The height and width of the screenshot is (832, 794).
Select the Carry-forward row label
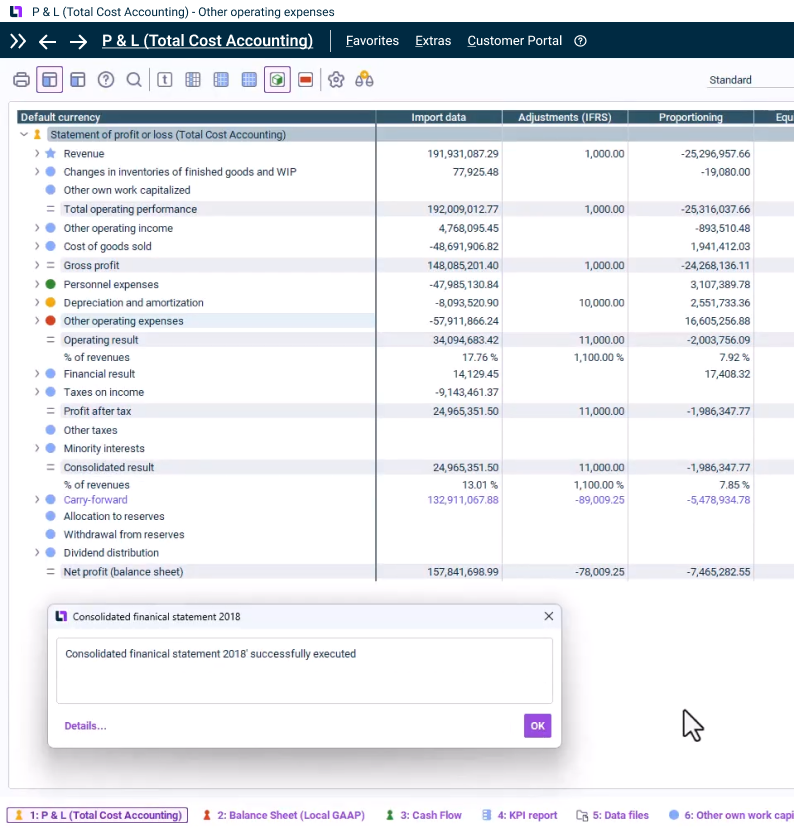(x=95, y=500)
